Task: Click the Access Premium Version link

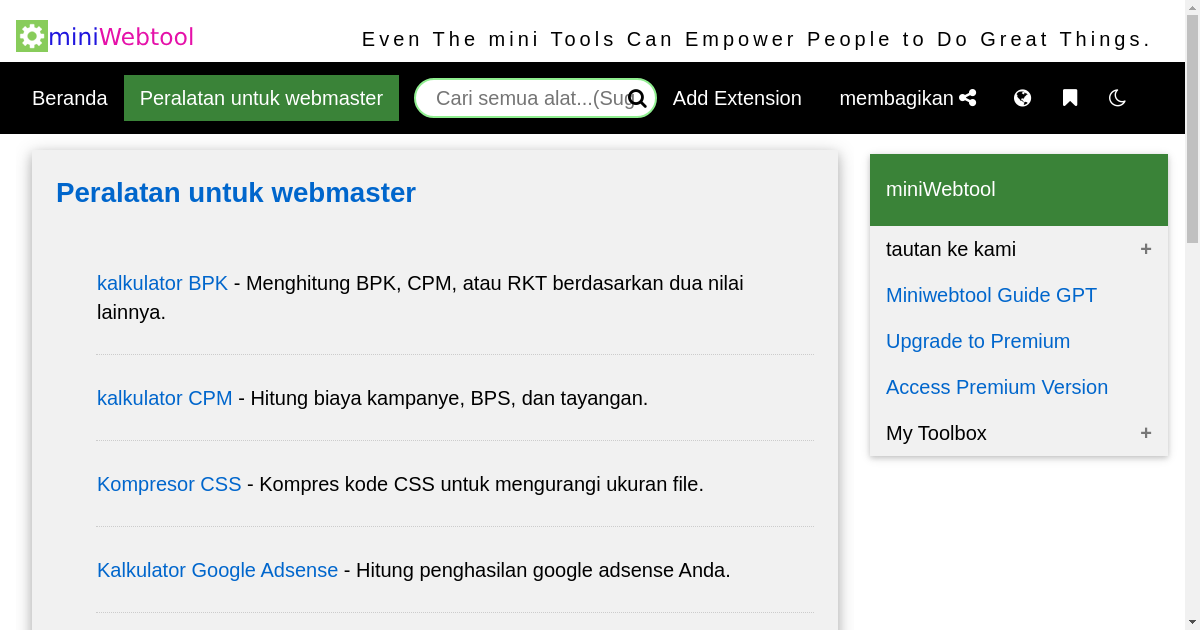Action: pyautogui.click(x=996, y=387)
